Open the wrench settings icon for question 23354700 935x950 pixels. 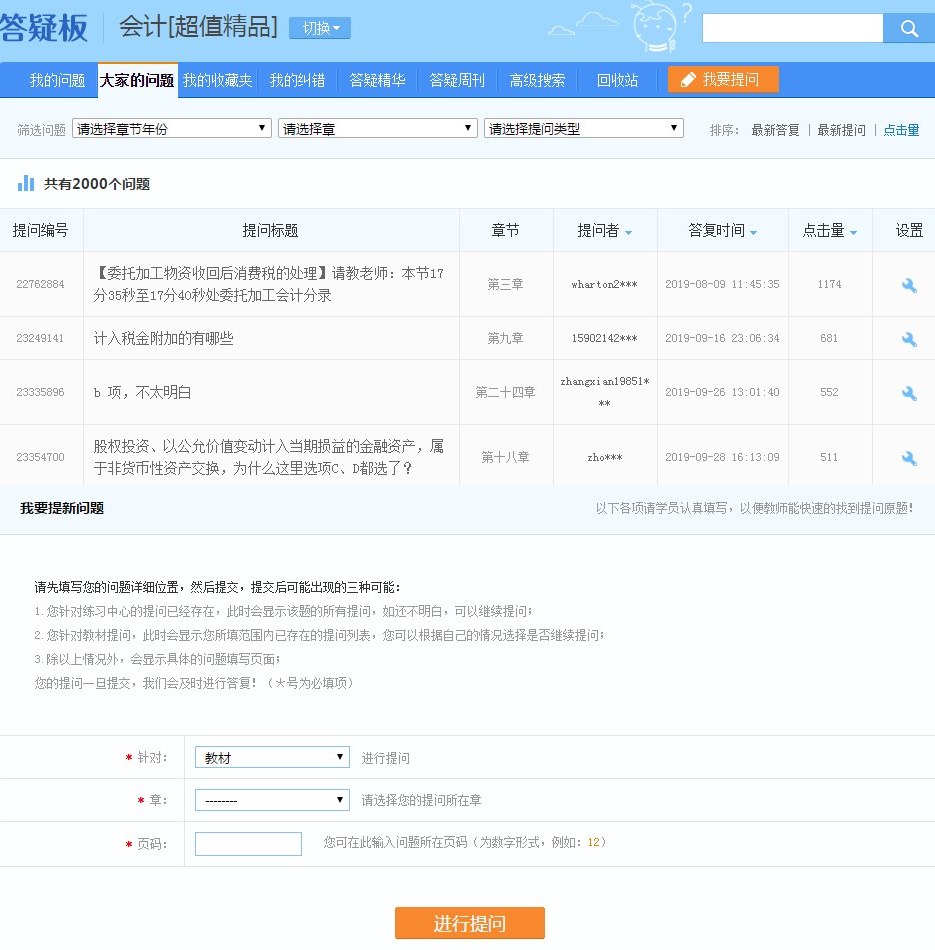[908, 456]
